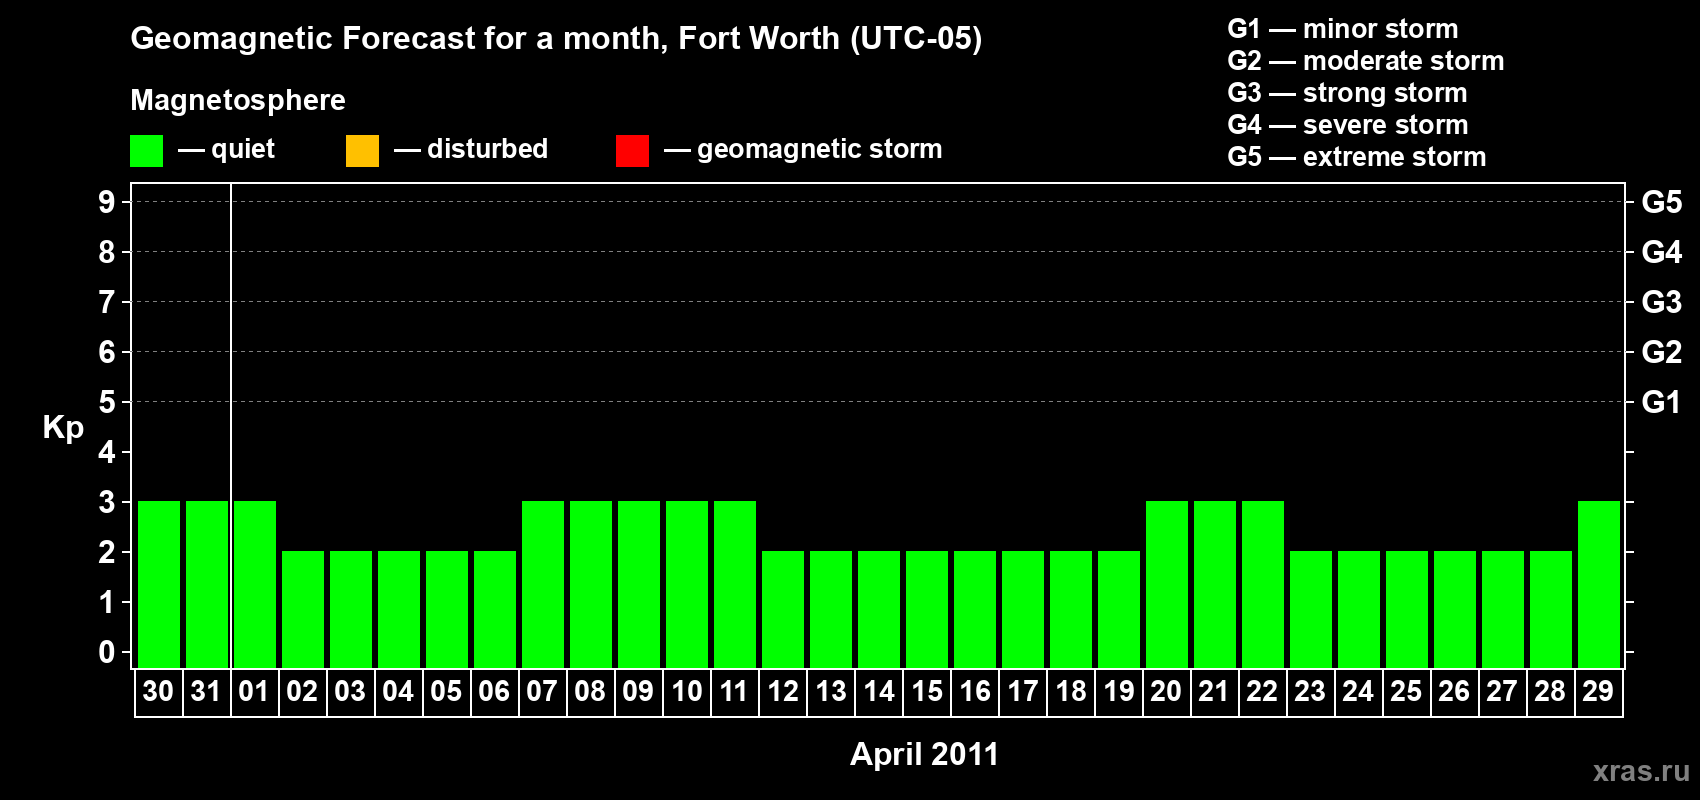Click date cell 08 on the axis

(x=591, y=692)
